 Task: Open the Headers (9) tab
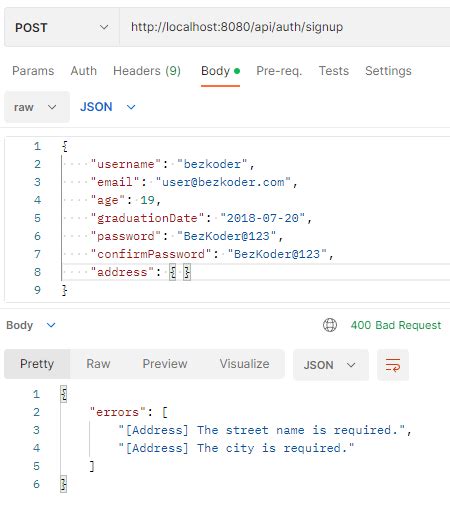147,71
